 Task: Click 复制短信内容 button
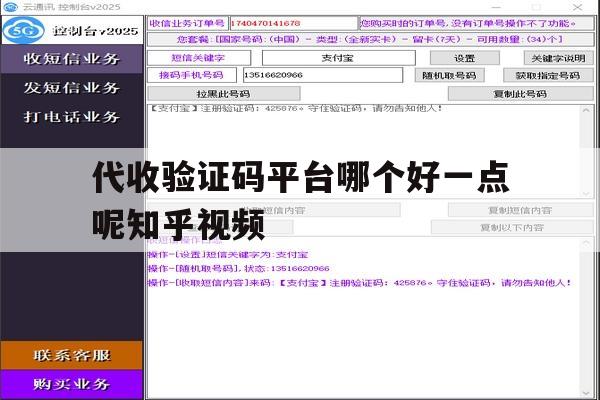pos(520,210)
